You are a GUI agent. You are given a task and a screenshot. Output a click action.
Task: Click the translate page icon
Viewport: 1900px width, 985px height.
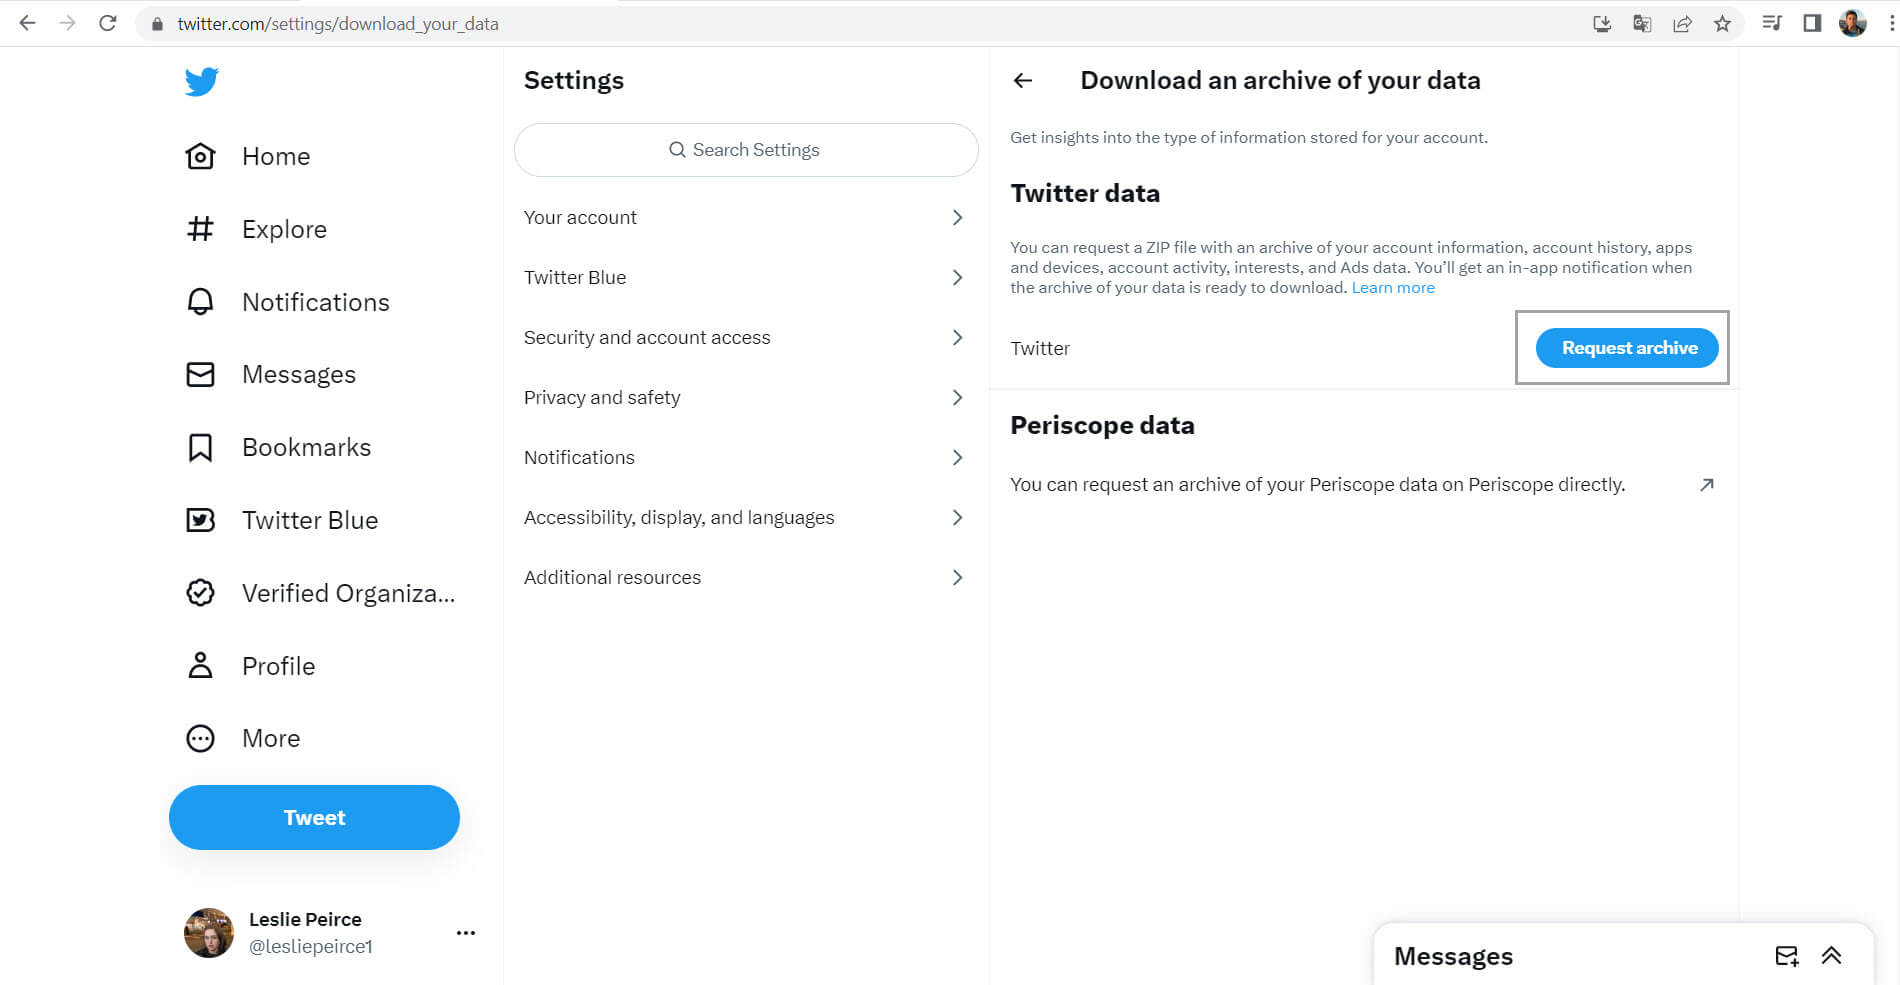1642,23
